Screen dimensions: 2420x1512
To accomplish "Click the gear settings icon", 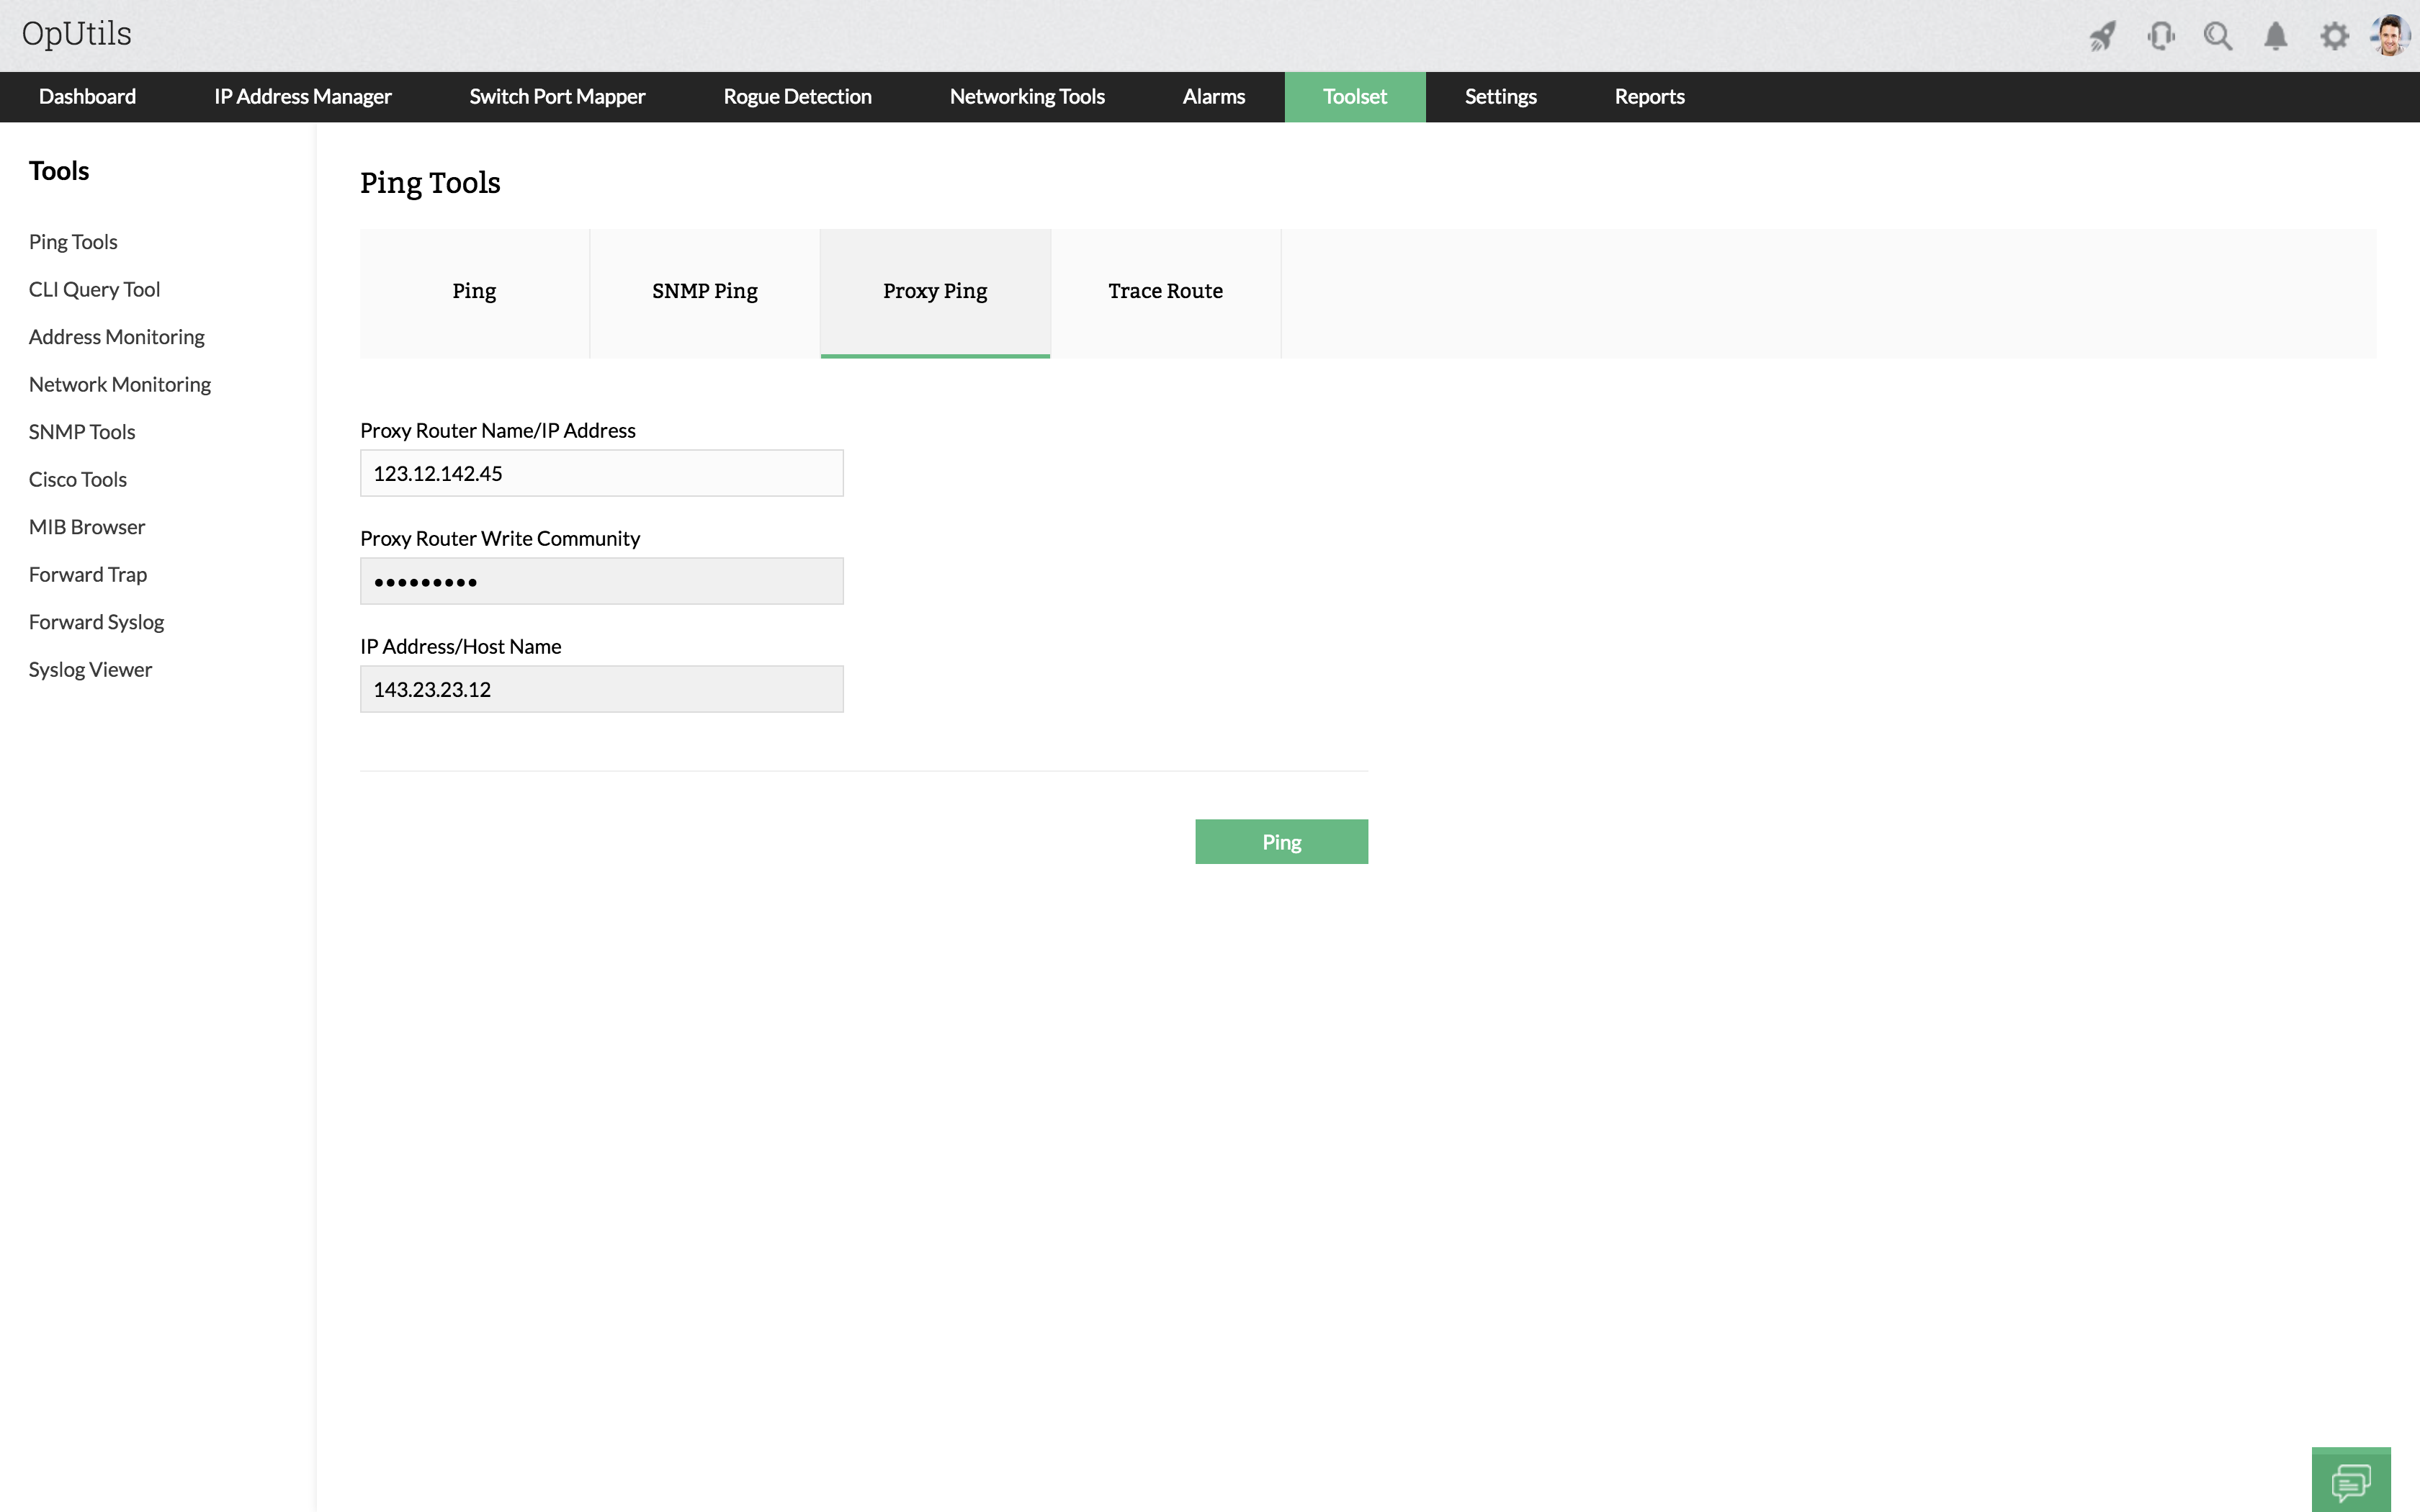I will [x=2334, y=37].
